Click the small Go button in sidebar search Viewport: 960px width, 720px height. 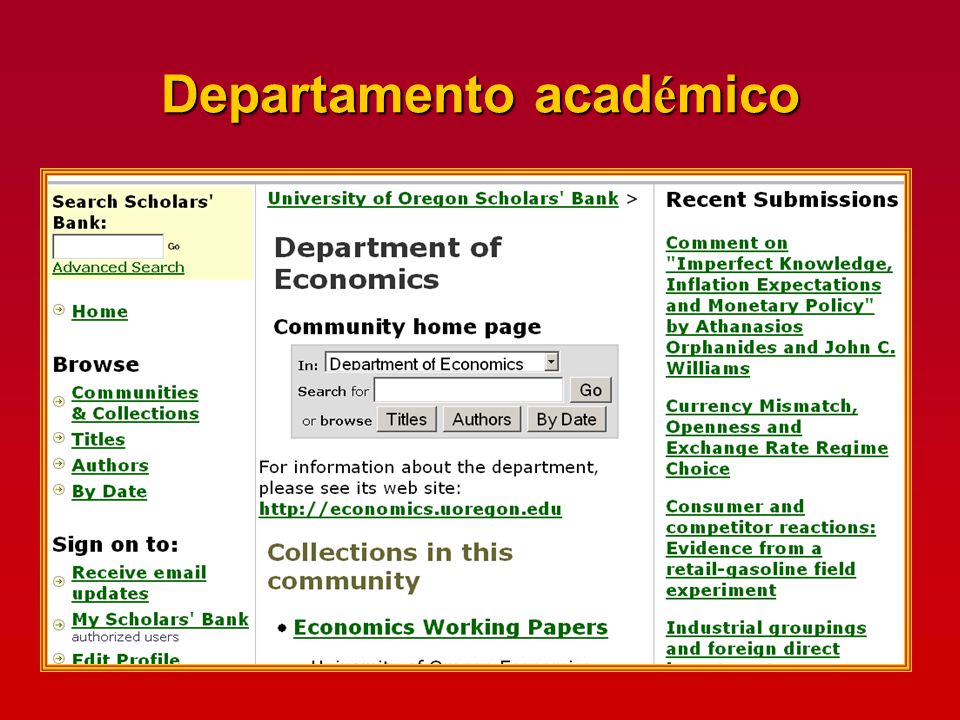point(174,246)
